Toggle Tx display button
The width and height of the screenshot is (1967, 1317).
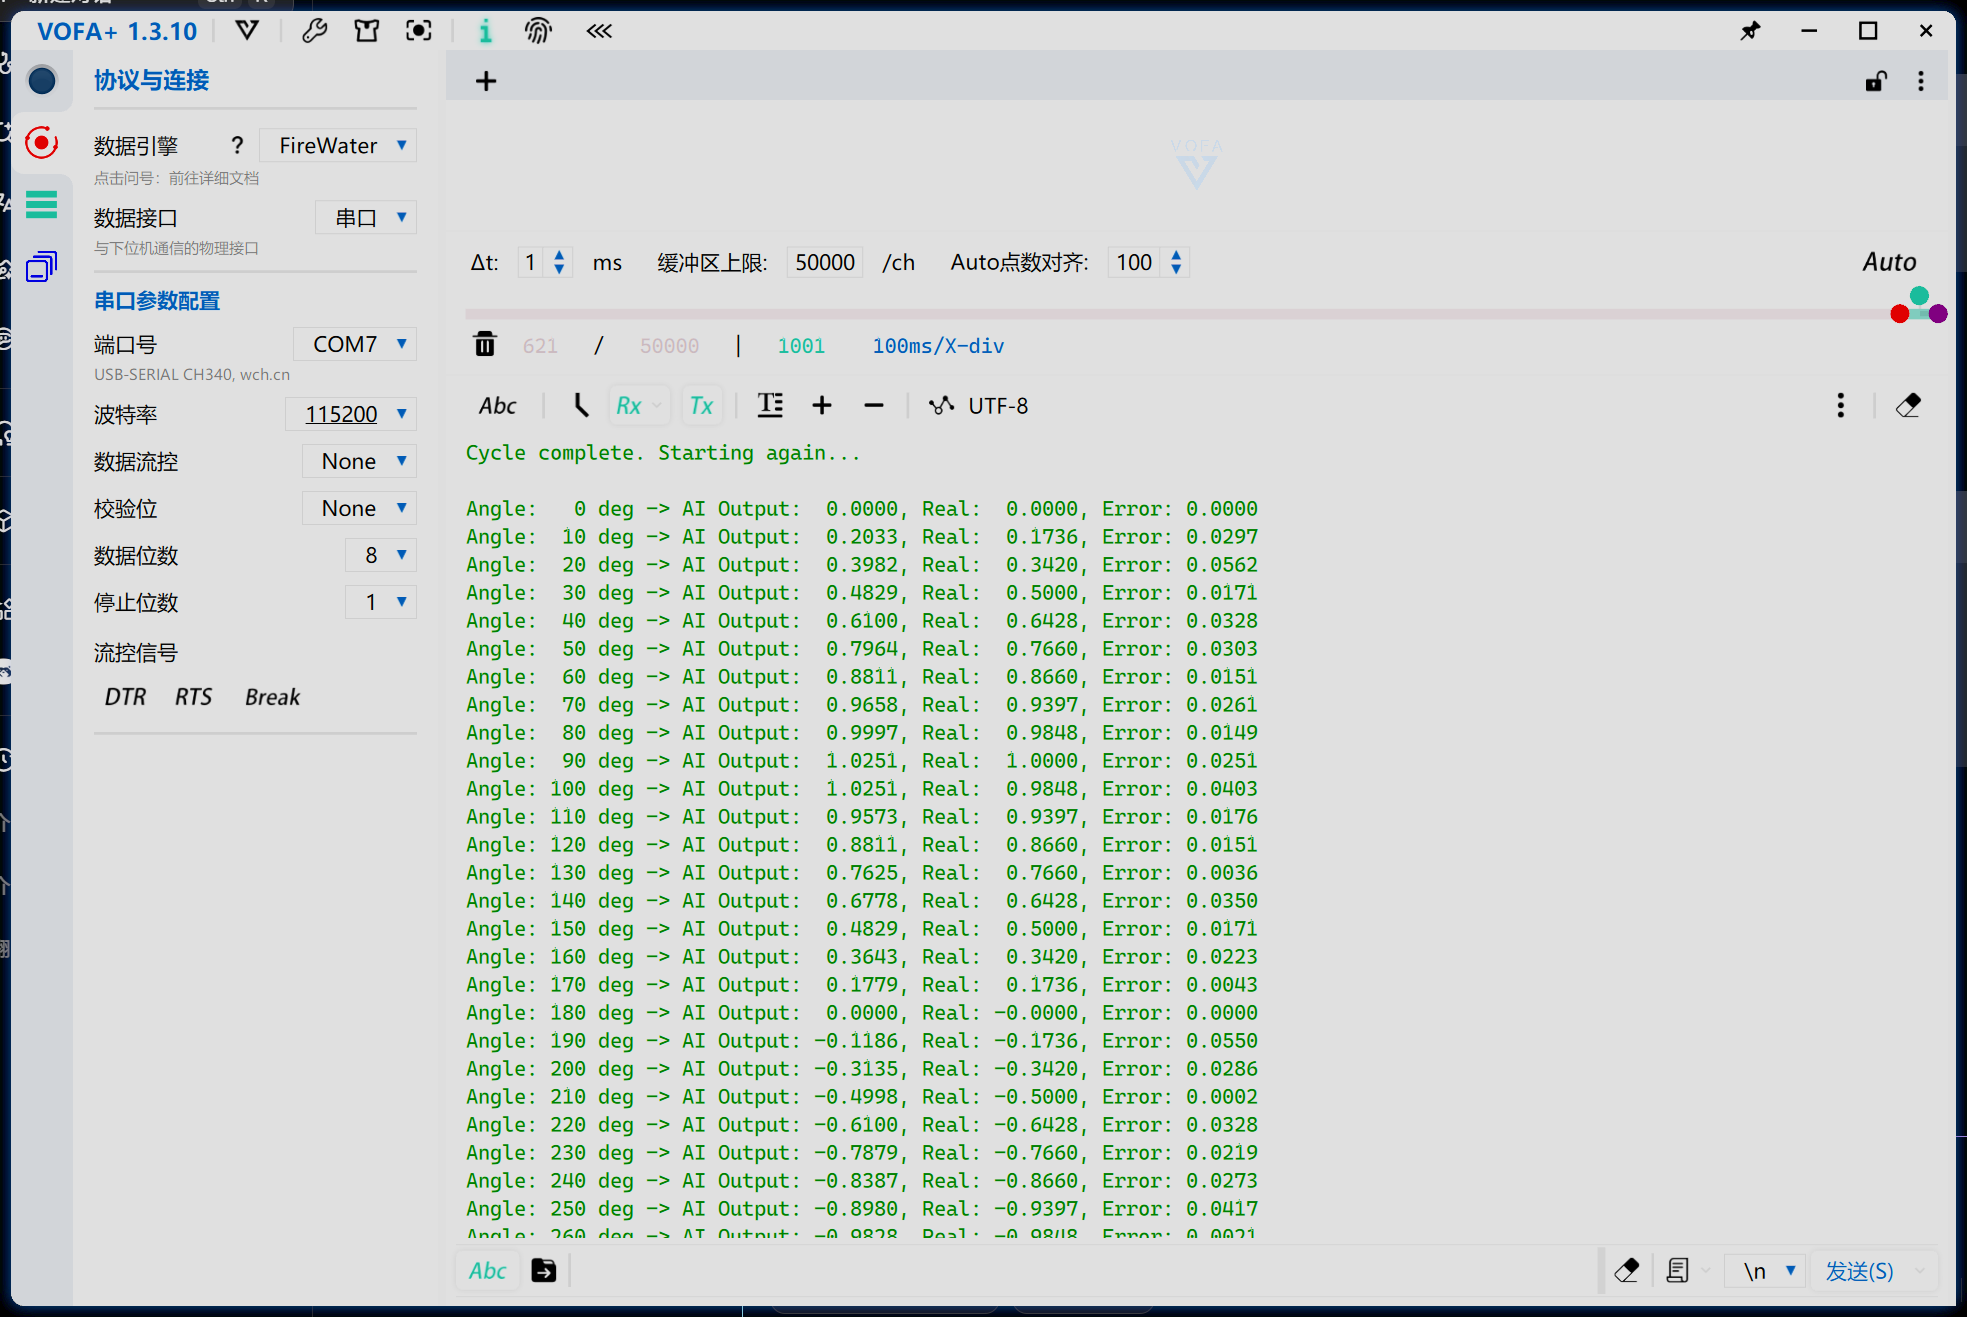click(x=701, y=405)
